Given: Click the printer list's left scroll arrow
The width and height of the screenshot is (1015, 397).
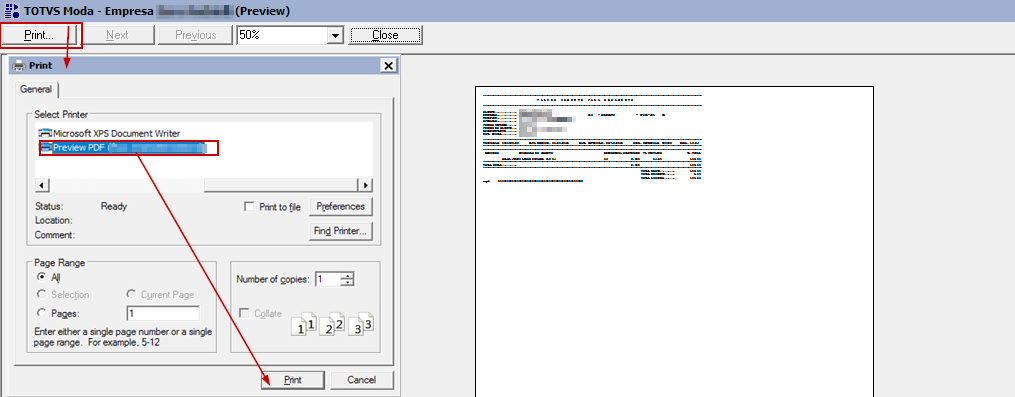Looking at the screenshot, I should tap(41, 186).
